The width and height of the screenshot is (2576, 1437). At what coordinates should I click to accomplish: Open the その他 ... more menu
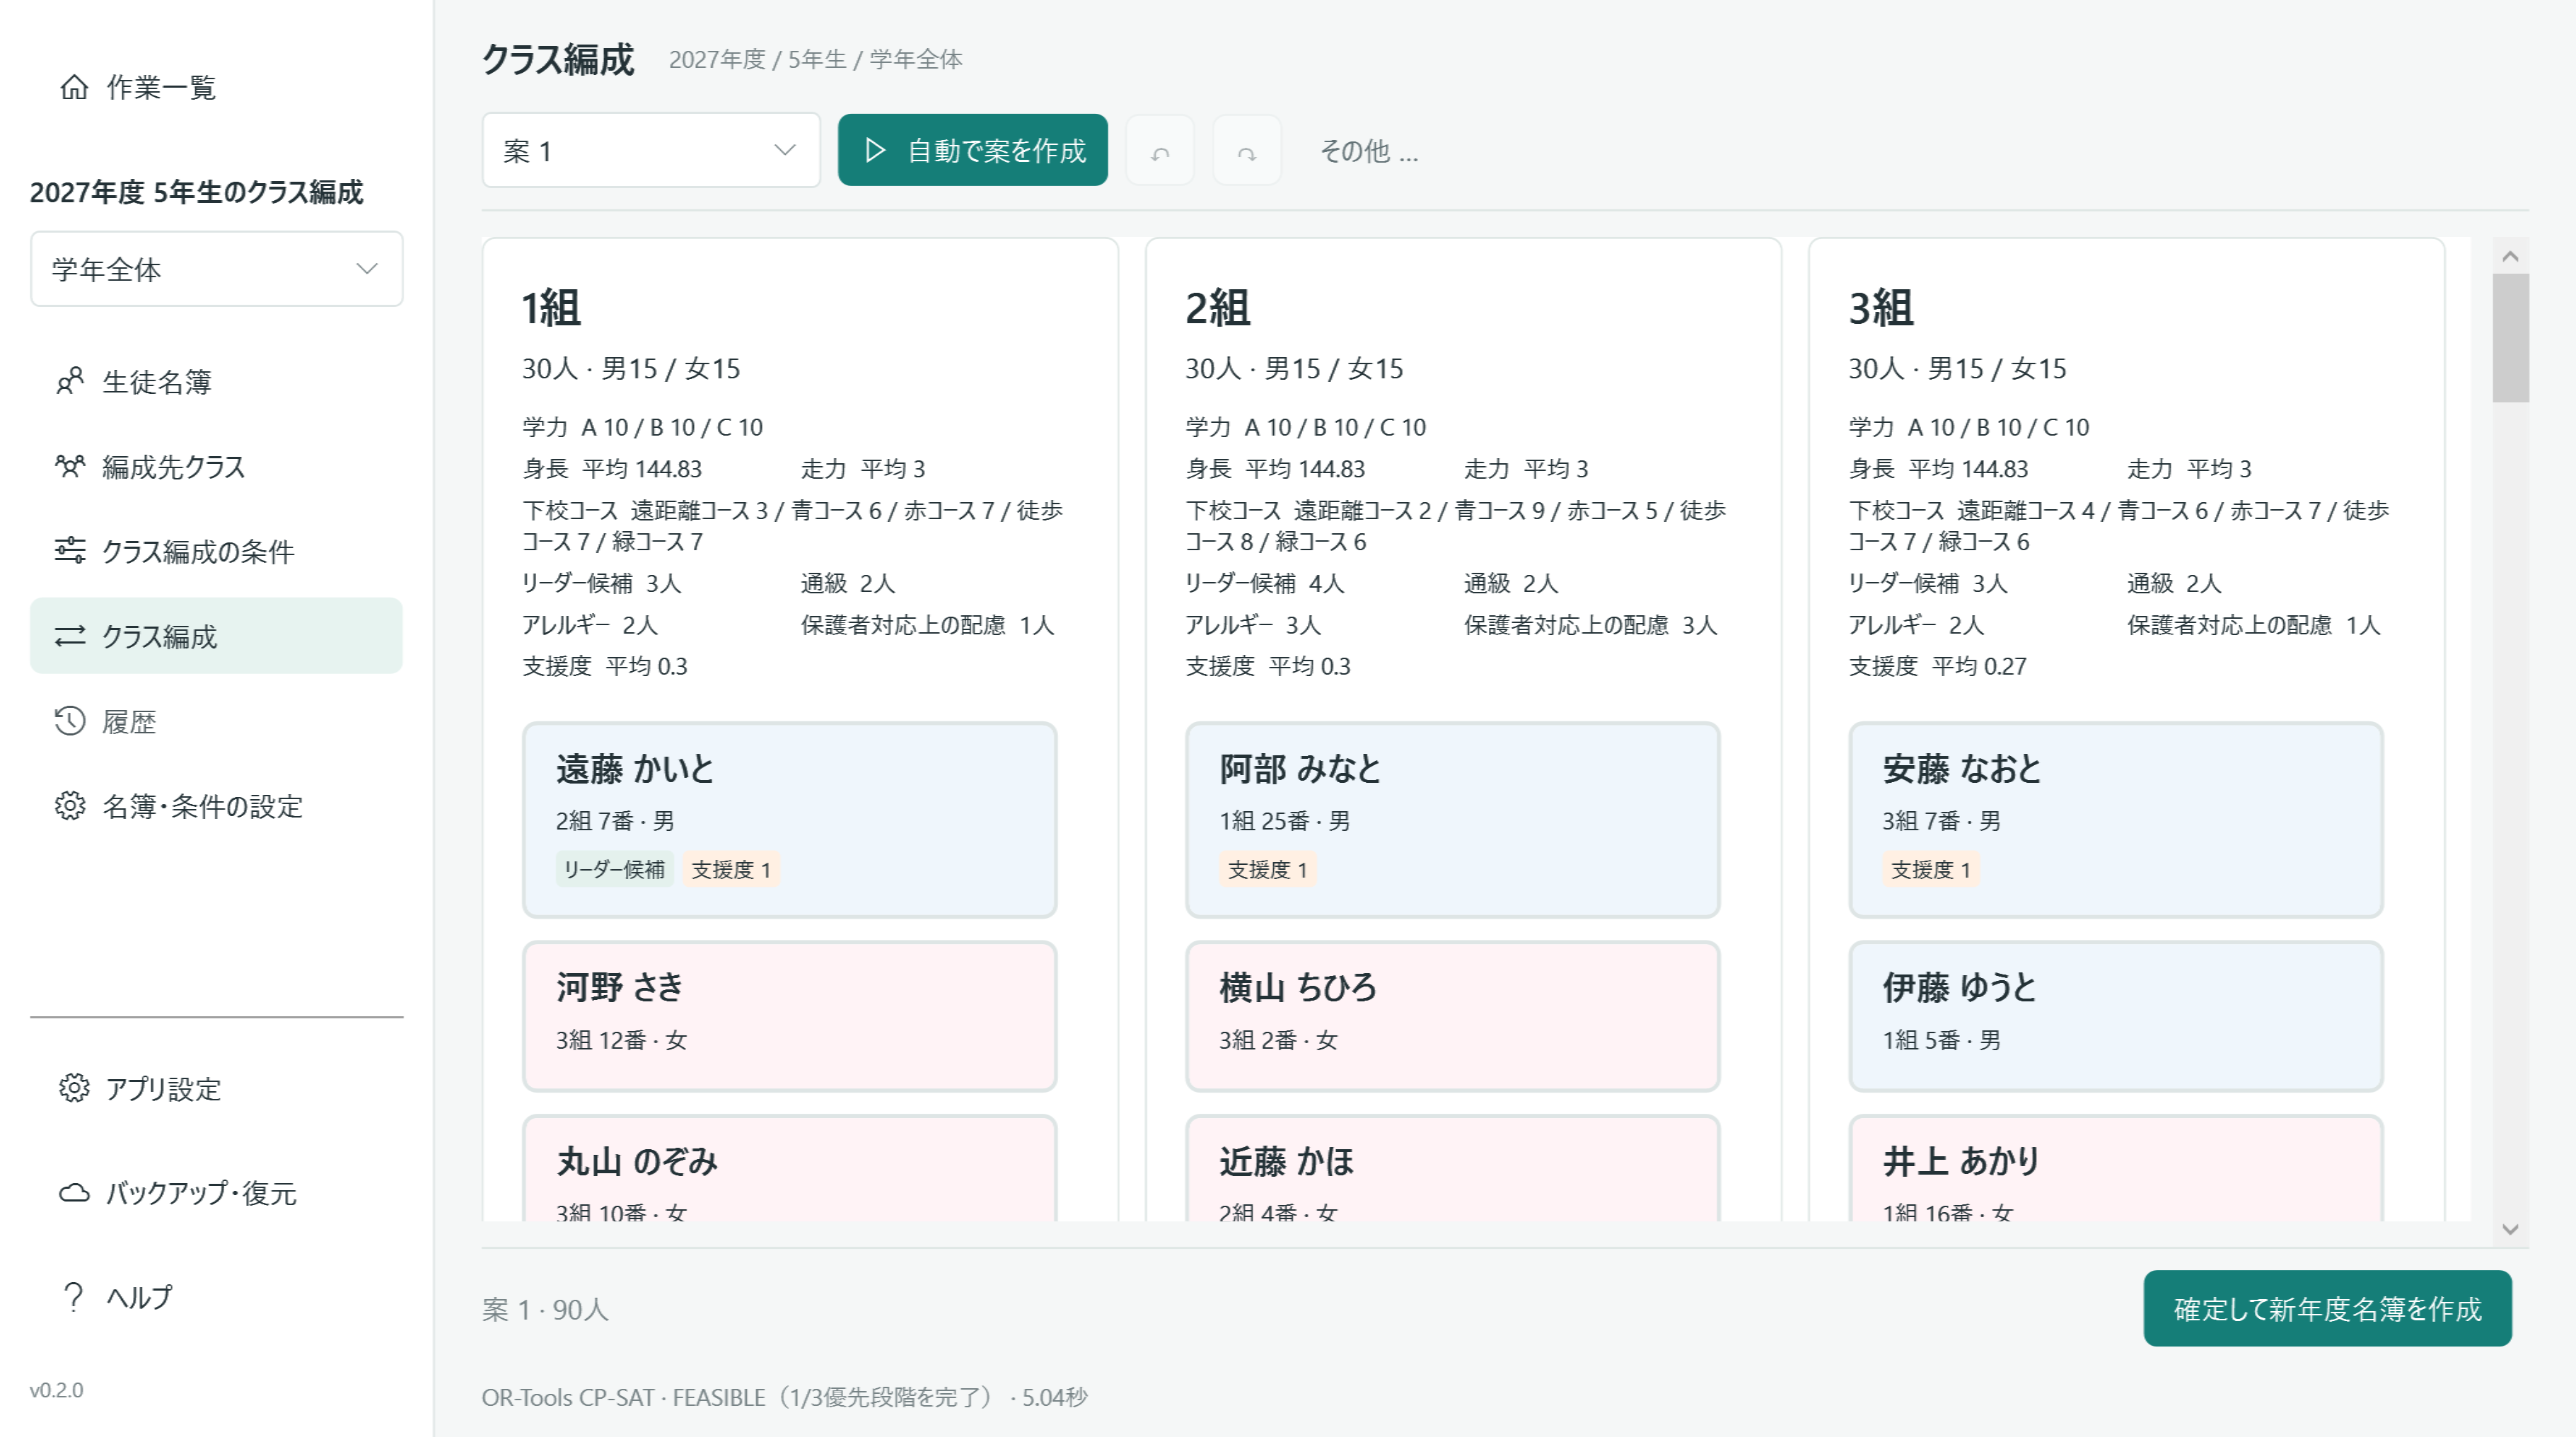(1369, 151)
